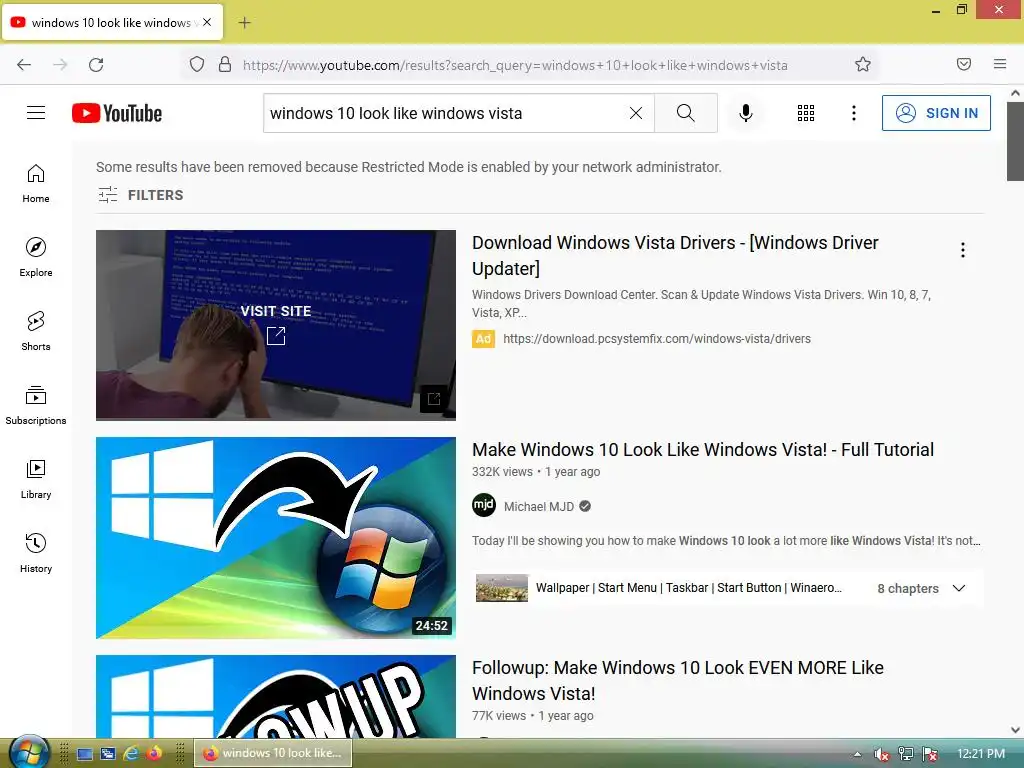Open Make Windows 10 Look Like Vista title
1024x768 pixels.
703,449
